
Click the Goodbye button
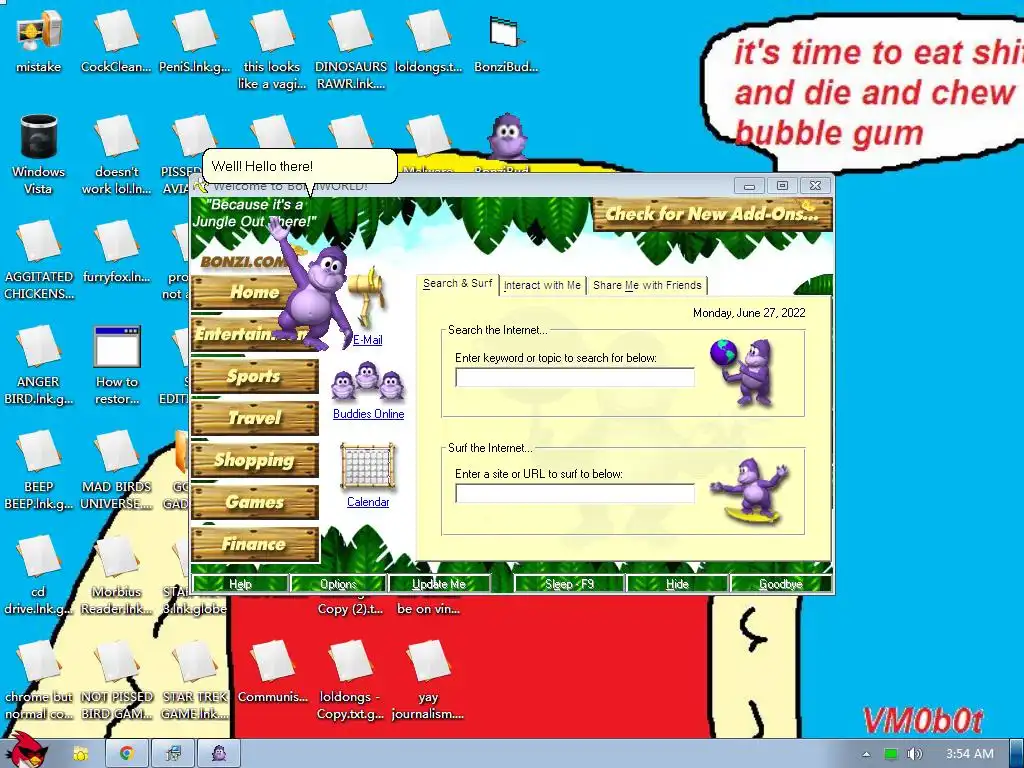click(781, 584)
